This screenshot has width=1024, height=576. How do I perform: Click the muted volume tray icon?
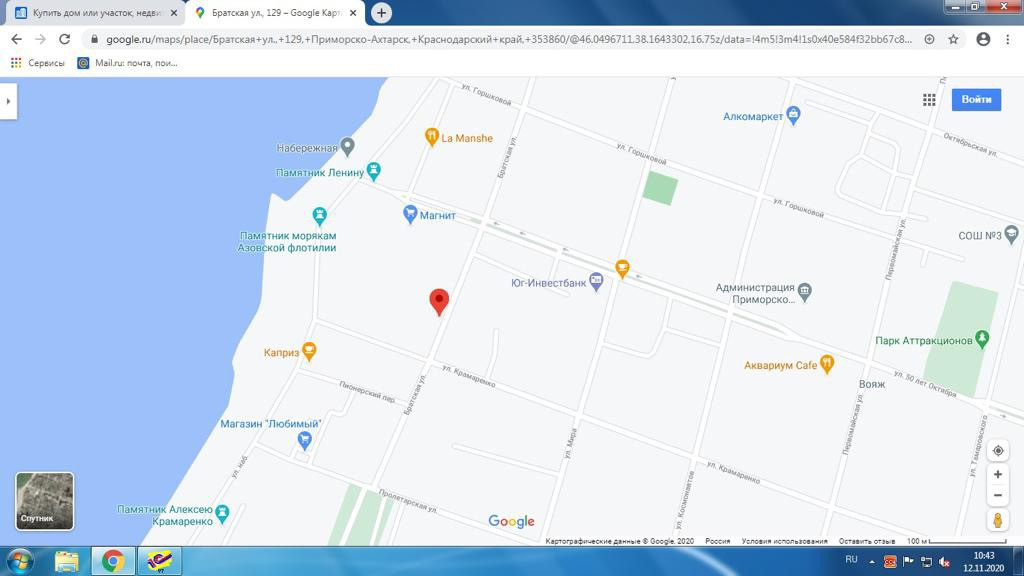click(944, 561)
